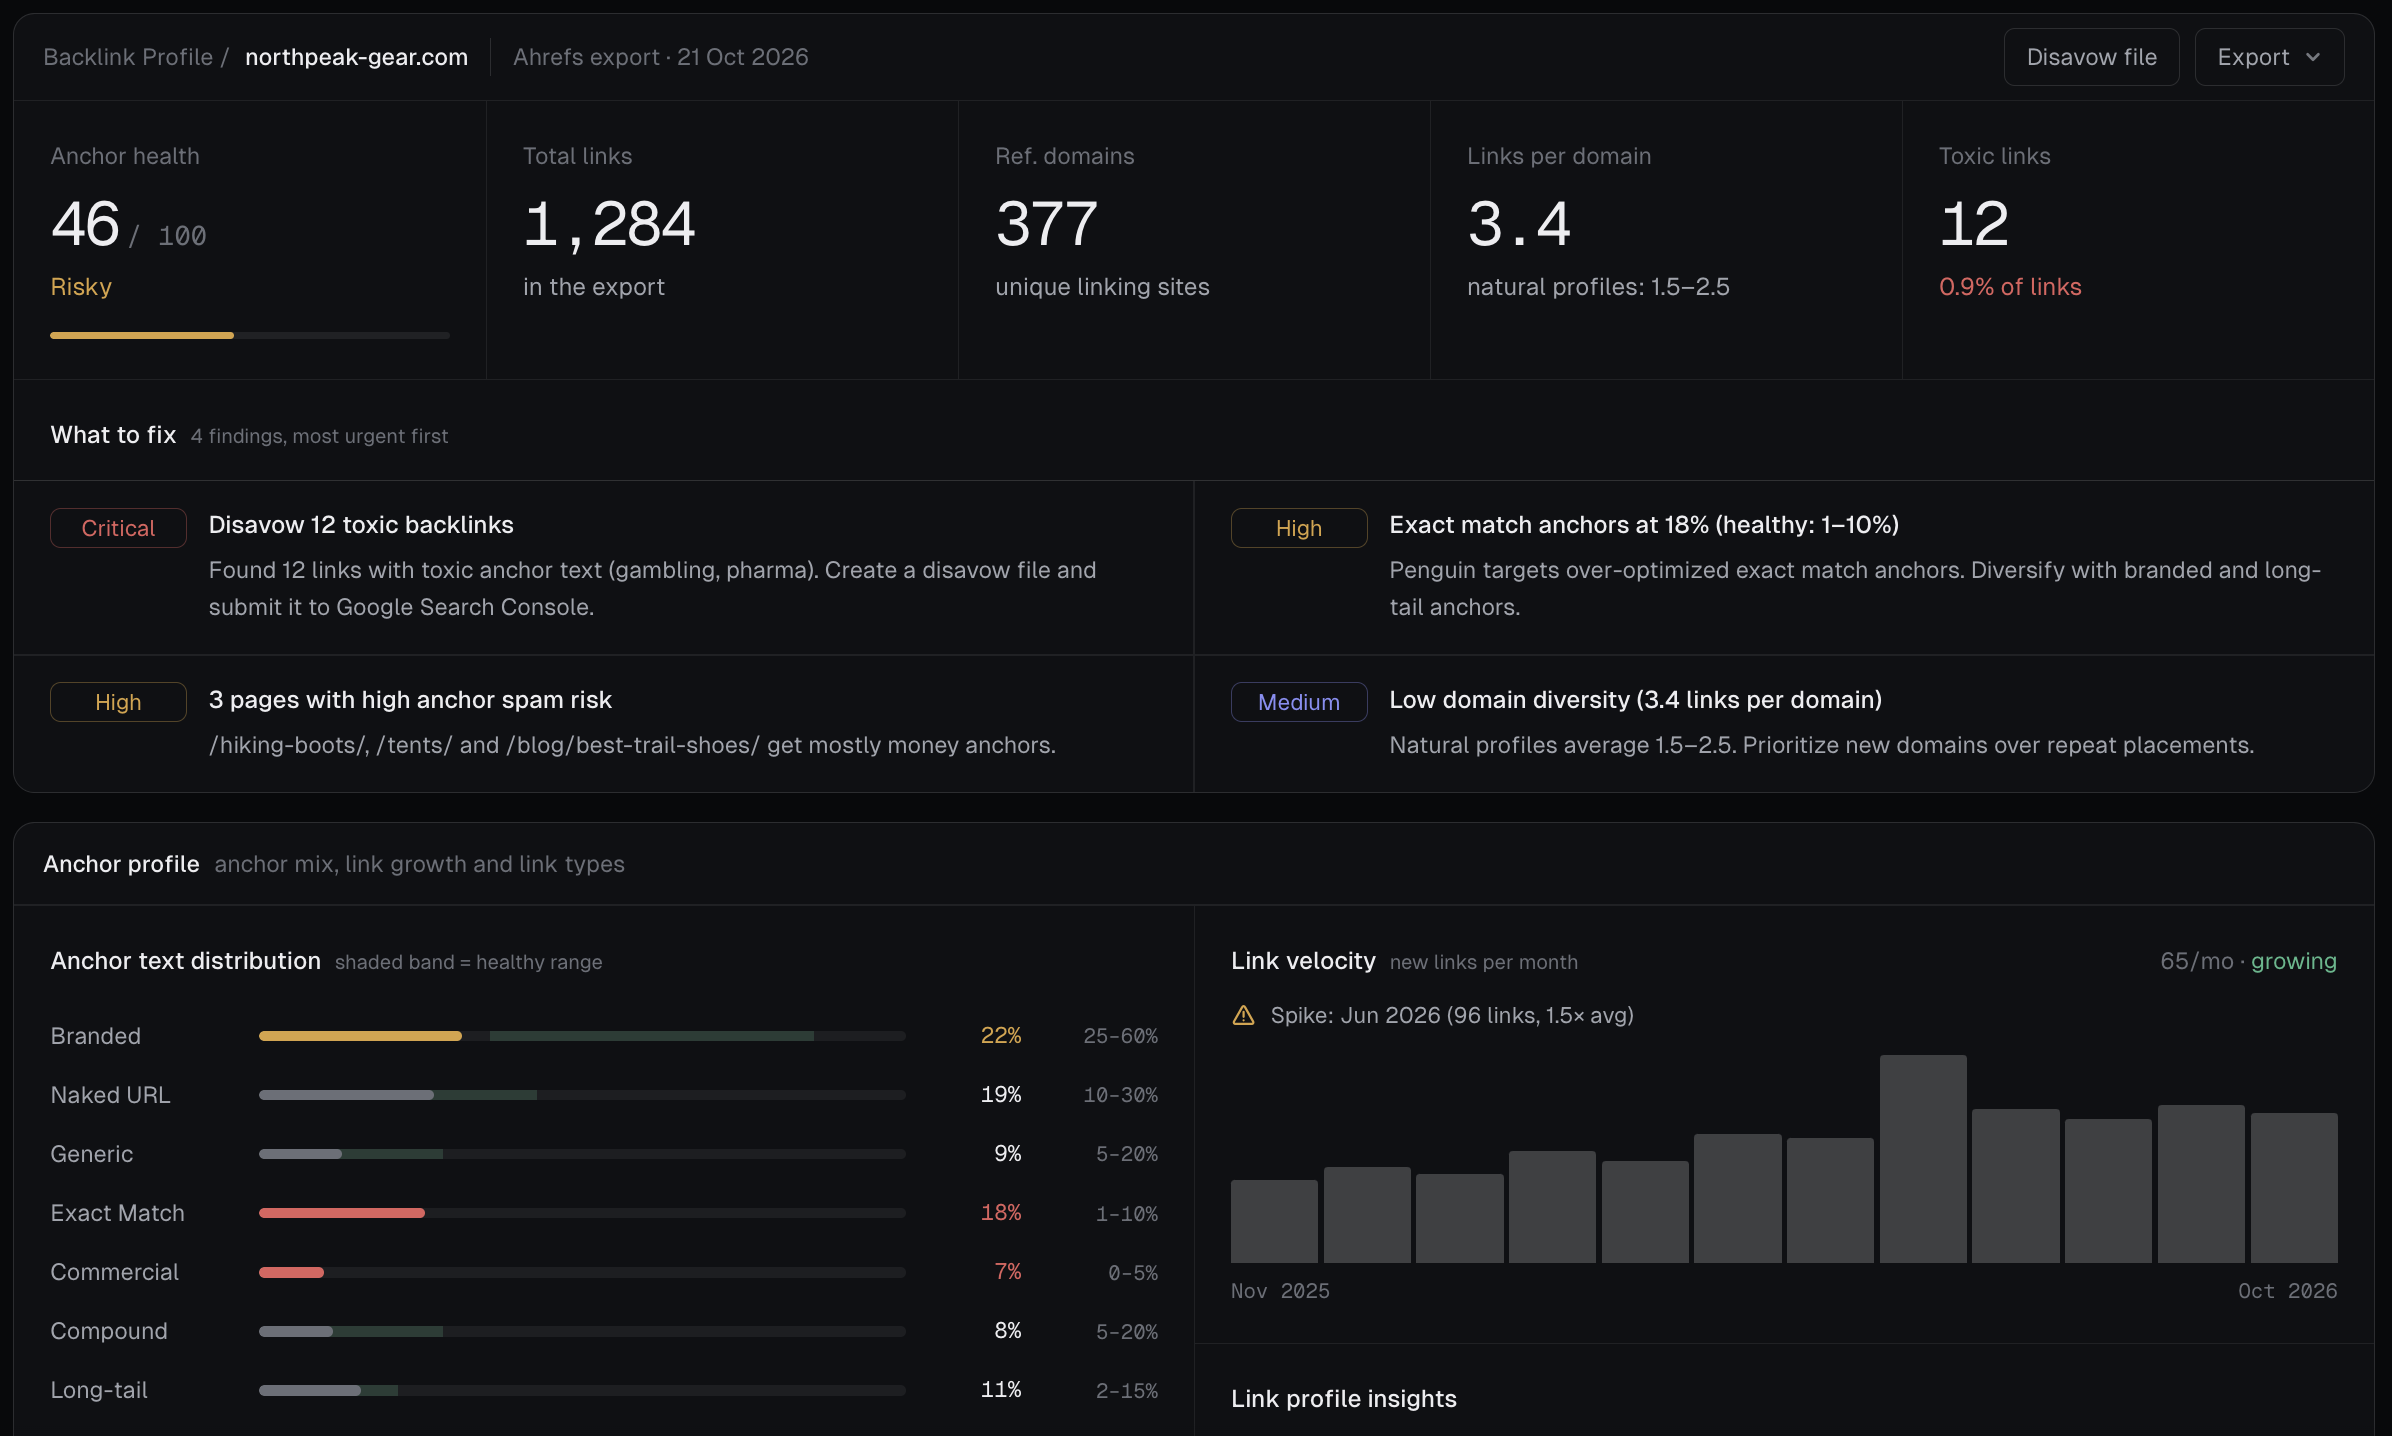Click the High badge for anchor spam risk
The image size is (2392, 1436).
coord(118,702)
